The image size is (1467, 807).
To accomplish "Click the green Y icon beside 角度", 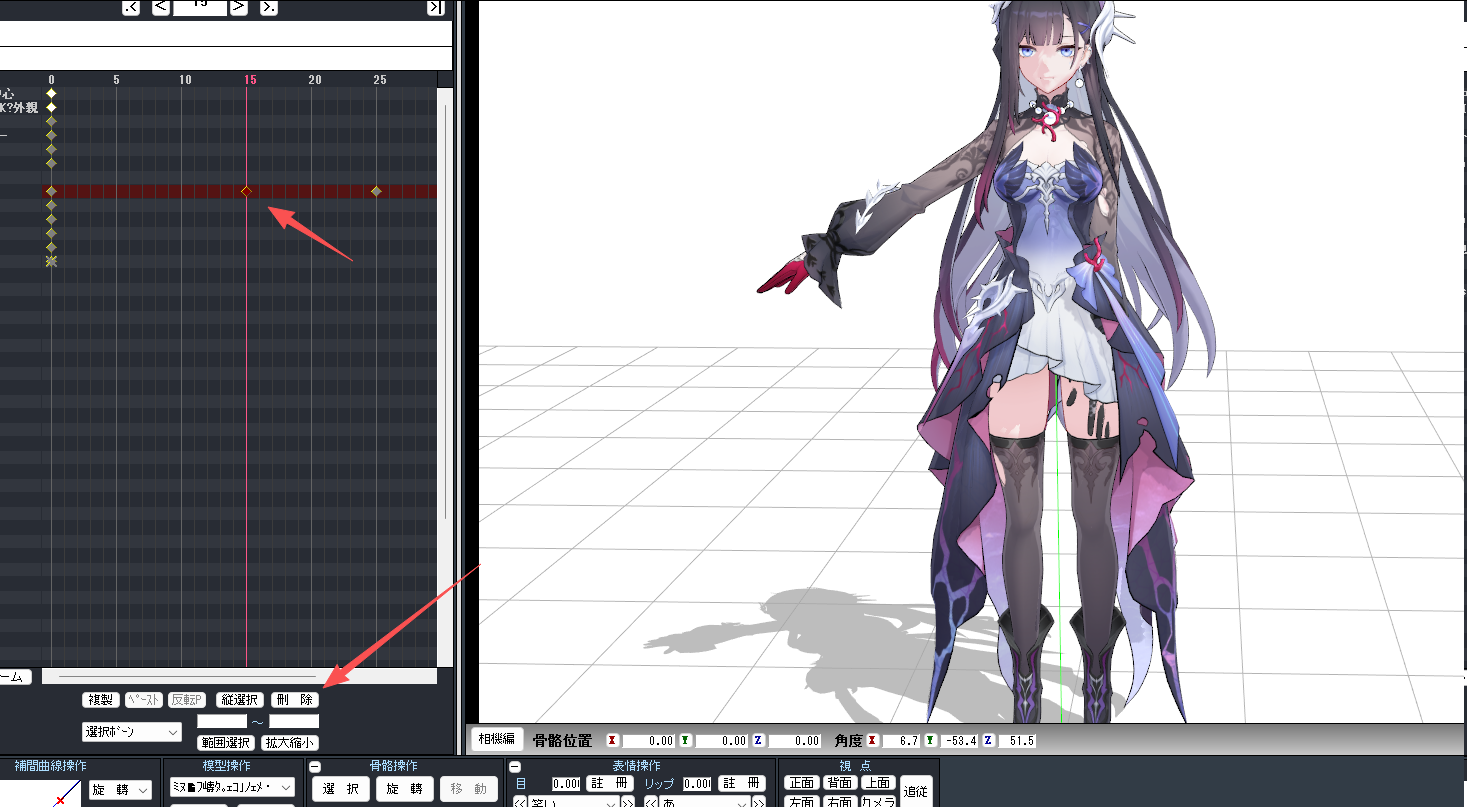I will [x=931, y=741].
